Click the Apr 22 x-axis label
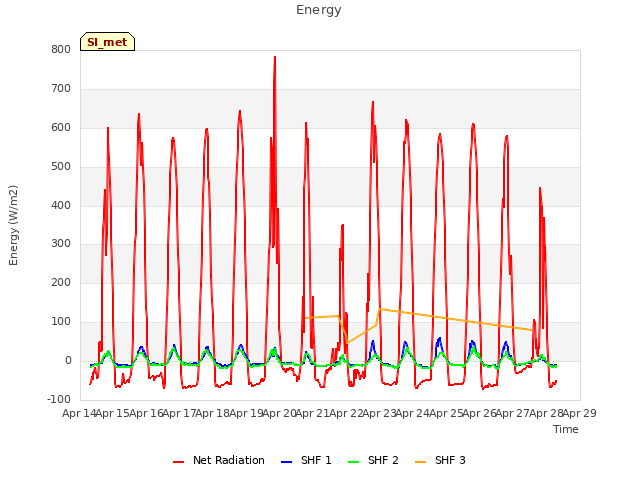The image size is (640, 480). pos(346,413)
